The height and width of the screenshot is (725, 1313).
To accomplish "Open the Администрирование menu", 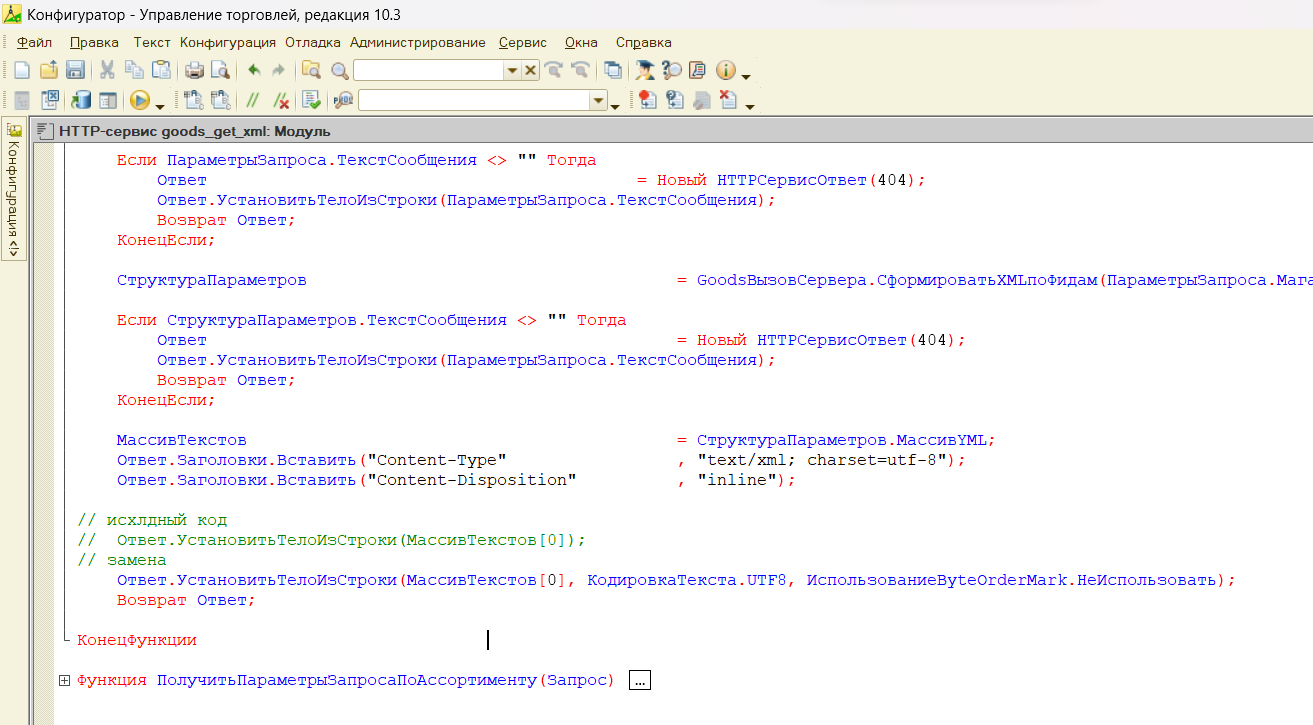I will coord(418,42).
